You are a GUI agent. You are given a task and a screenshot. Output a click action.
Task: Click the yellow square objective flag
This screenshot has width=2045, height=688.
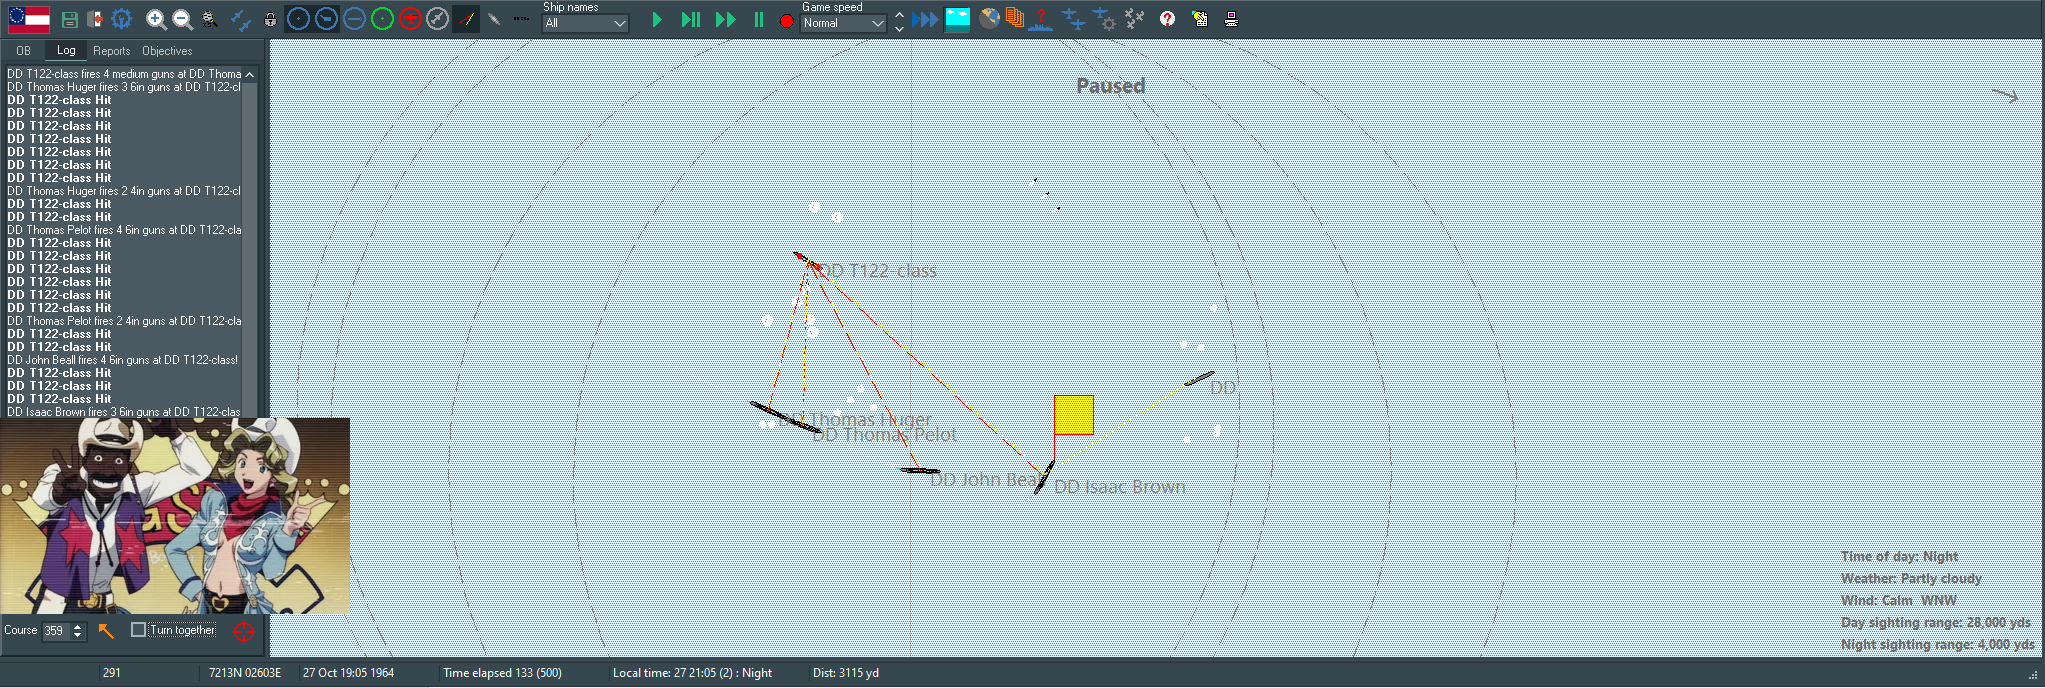1074,415
